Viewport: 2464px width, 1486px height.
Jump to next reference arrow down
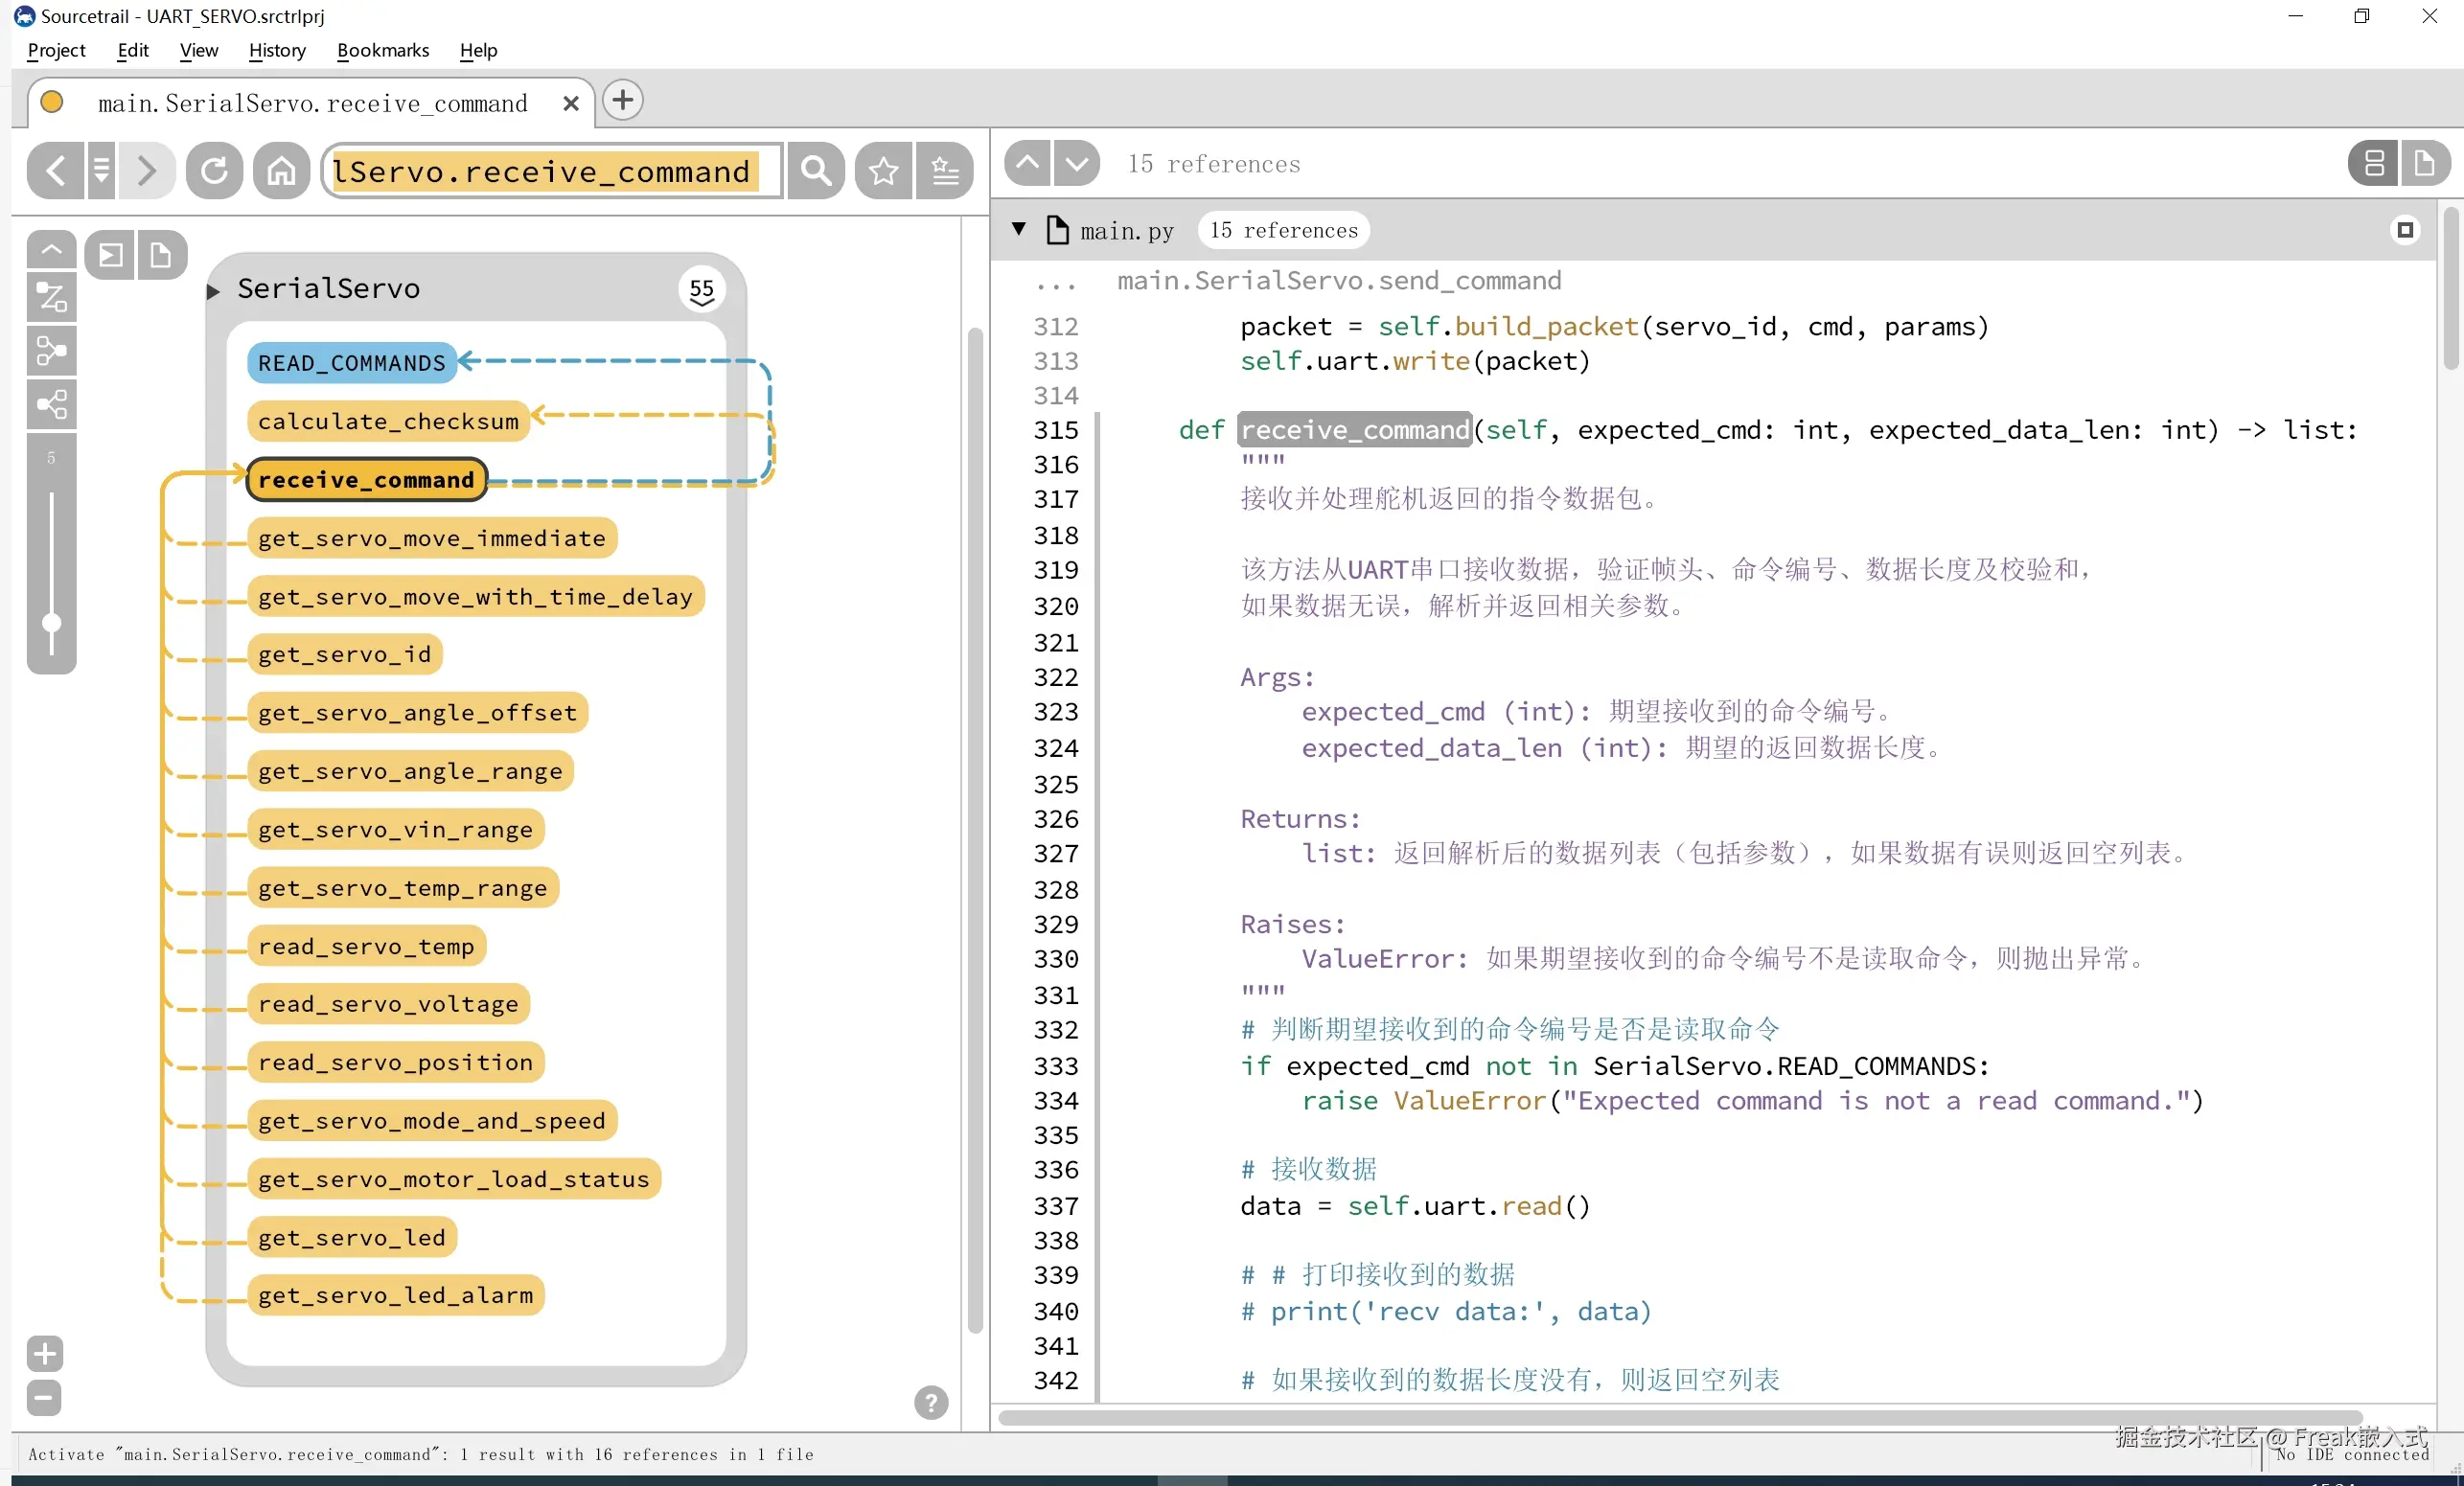click(x=1077, y=163)
